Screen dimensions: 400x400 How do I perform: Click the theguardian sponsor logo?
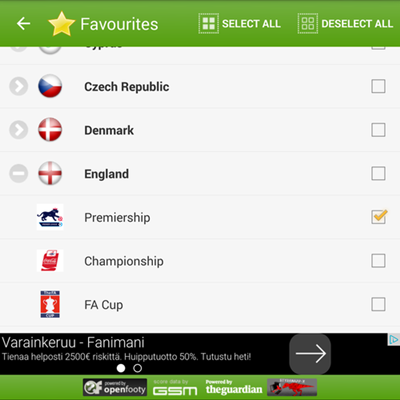[x=234, y=387]
